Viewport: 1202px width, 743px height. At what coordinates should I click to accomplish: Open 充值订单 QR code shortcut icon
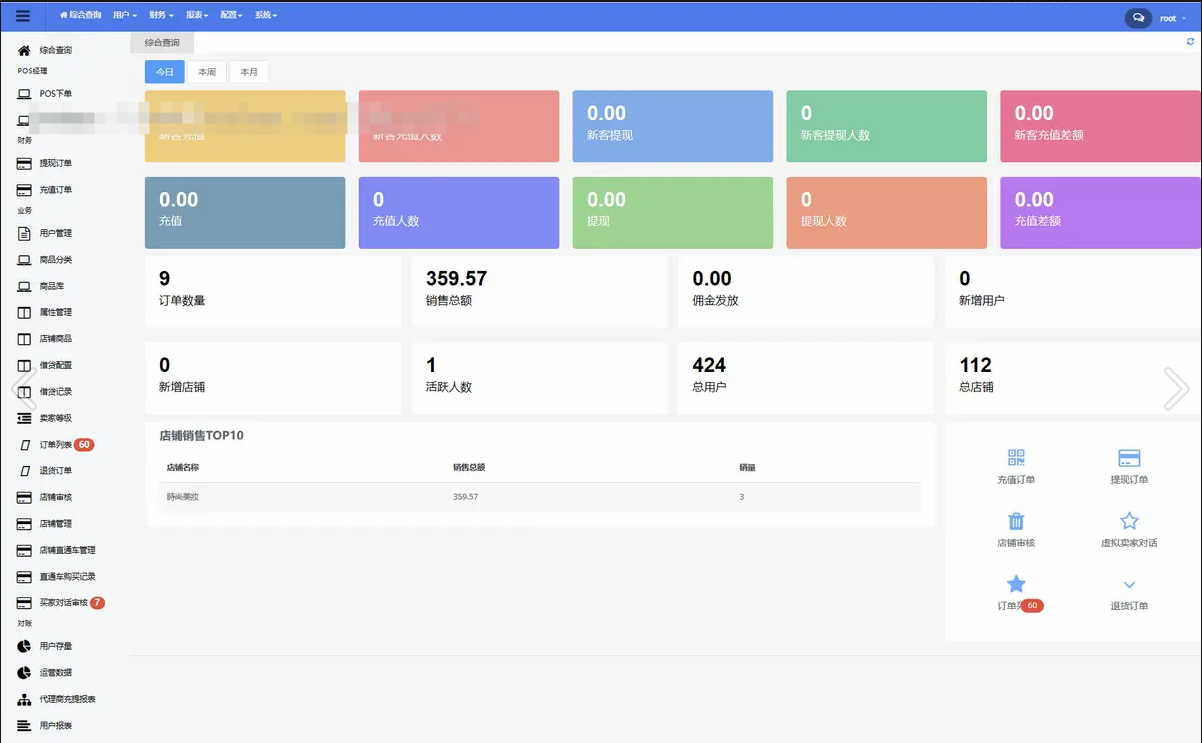pyautogui.click(x=1016, y=458)
